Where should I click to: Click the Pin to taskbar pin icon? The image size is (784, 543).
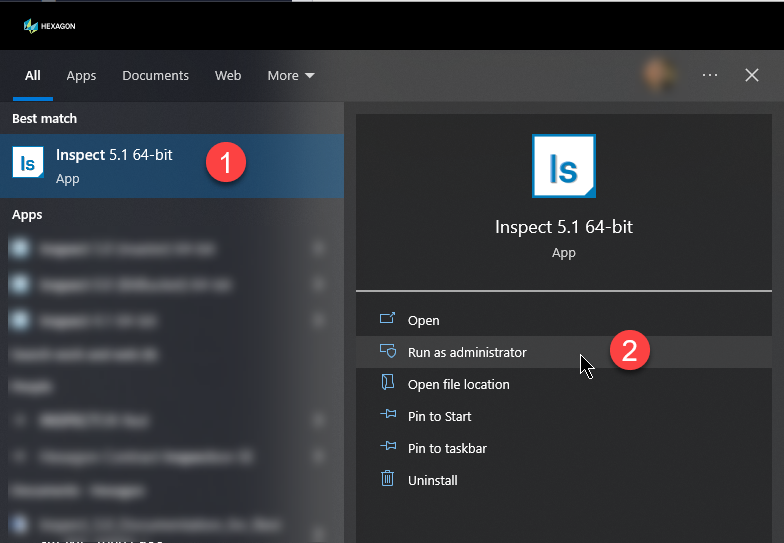click(388, 446)
